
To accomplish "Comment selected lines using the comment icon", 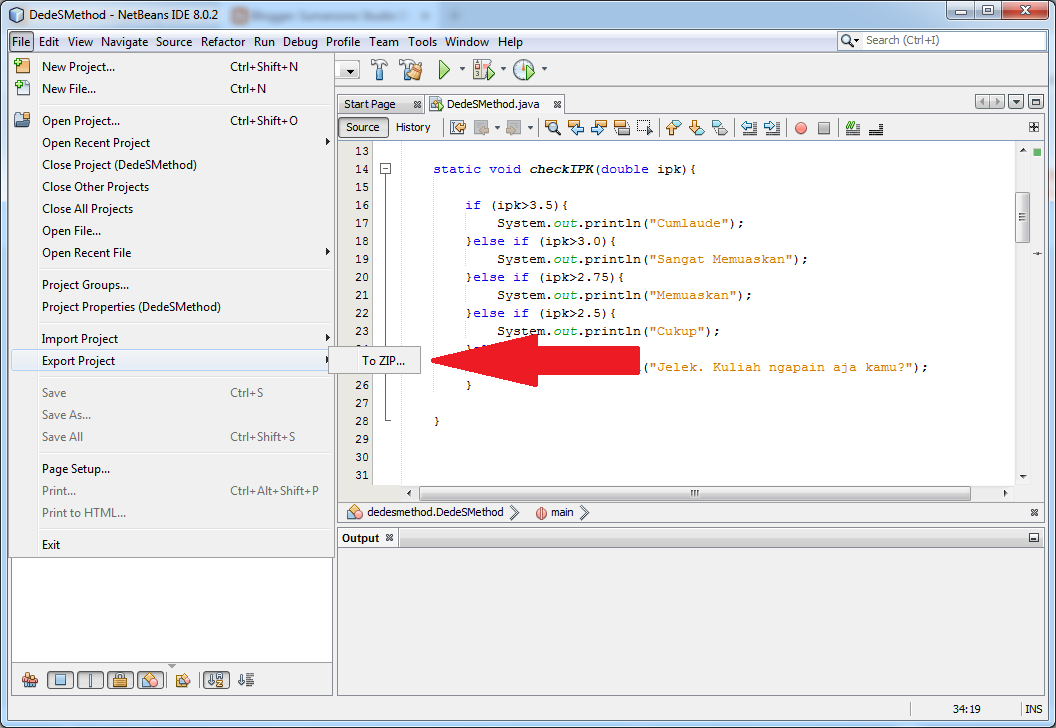I will 851,128.
